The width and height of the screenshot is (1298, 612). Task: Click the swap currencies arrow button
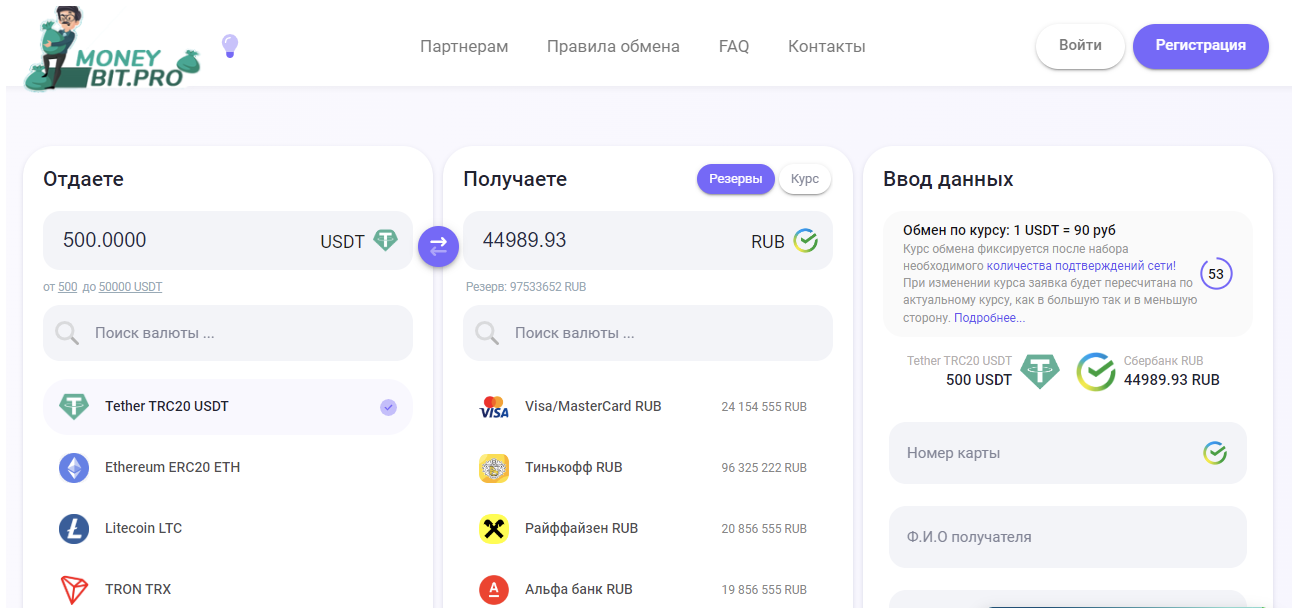click(438, 247)
